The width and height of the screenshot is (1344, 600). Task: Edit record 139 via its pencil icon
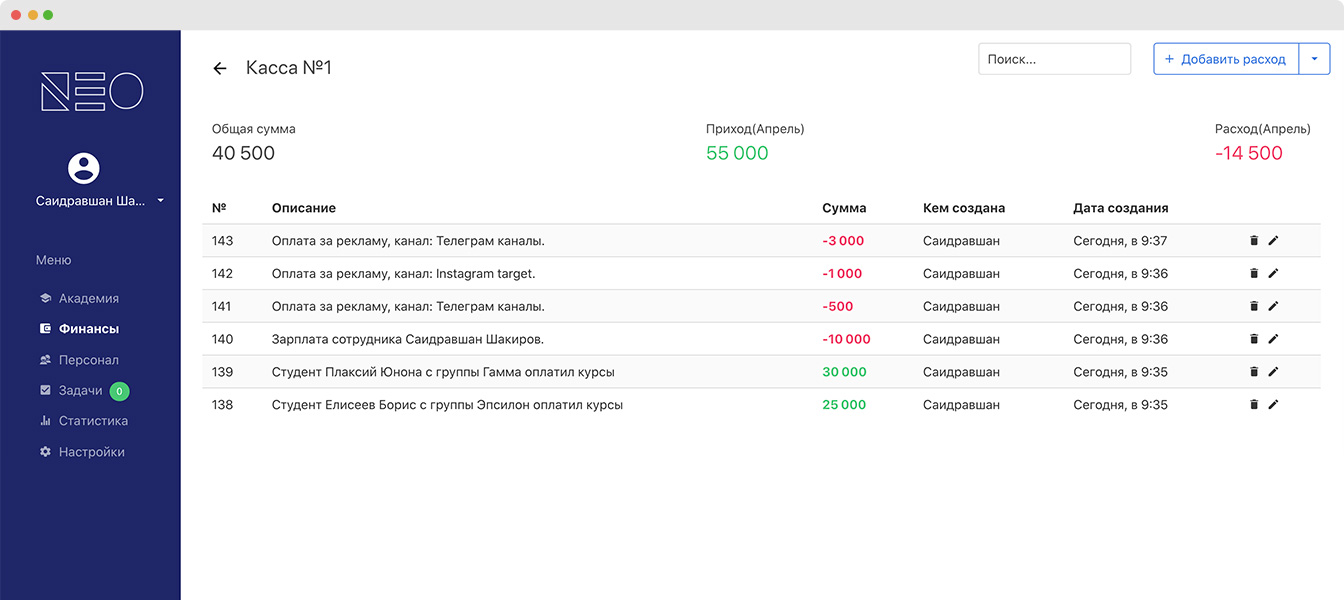point(1273,371)
